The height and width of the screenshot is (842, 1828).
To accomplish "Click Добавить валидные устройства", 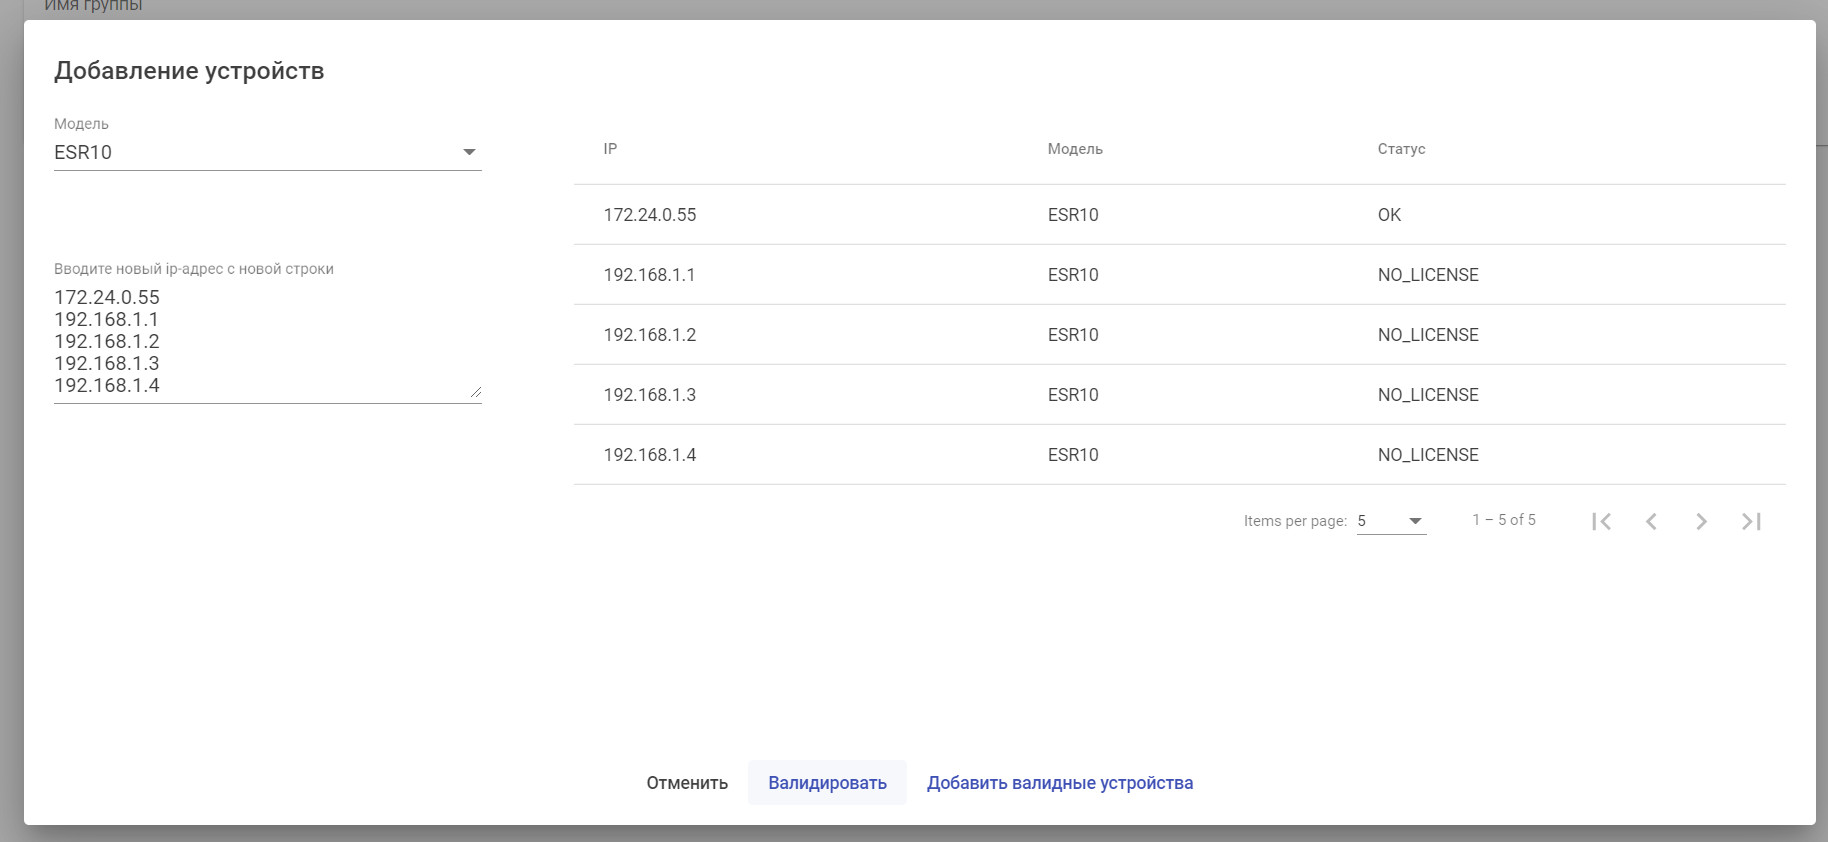I will (x=1060, y=783).
